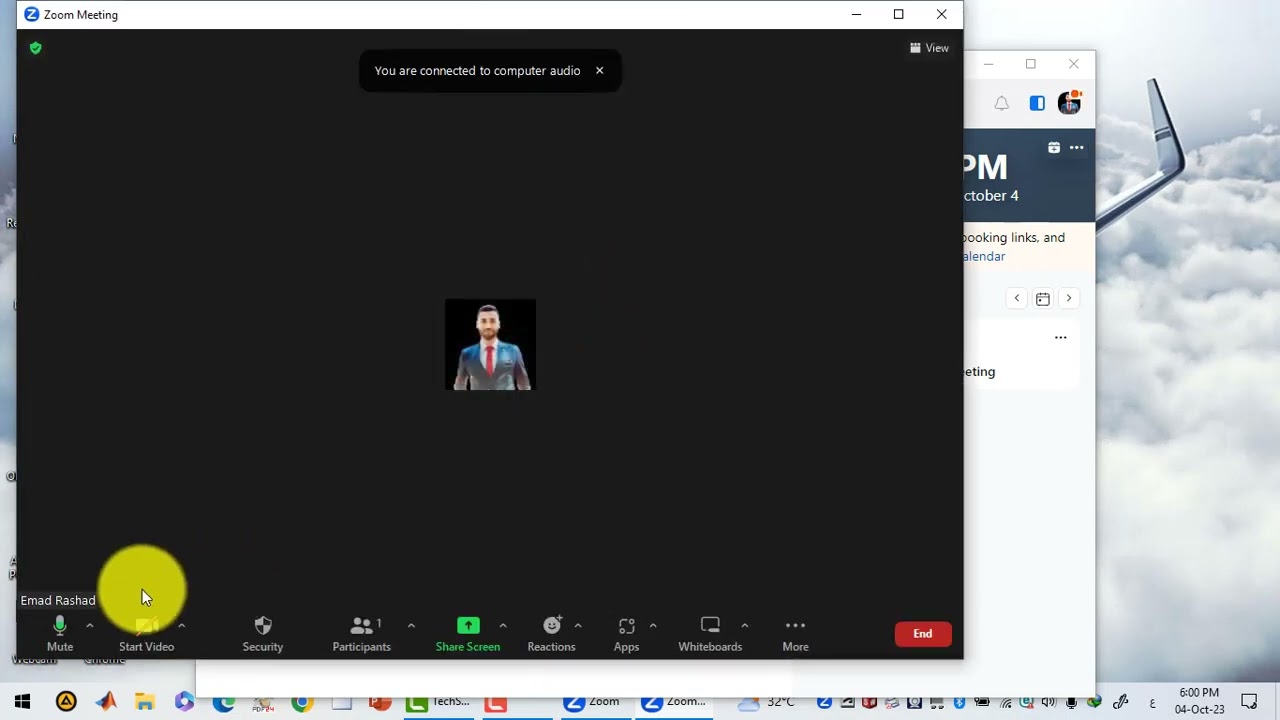
Task: Open the Participants panel
Action: click(361, 634)
